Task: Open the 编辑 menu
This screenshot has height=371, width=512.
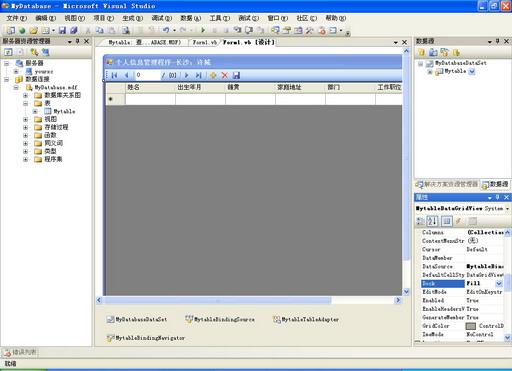Action: click(46, 18)
